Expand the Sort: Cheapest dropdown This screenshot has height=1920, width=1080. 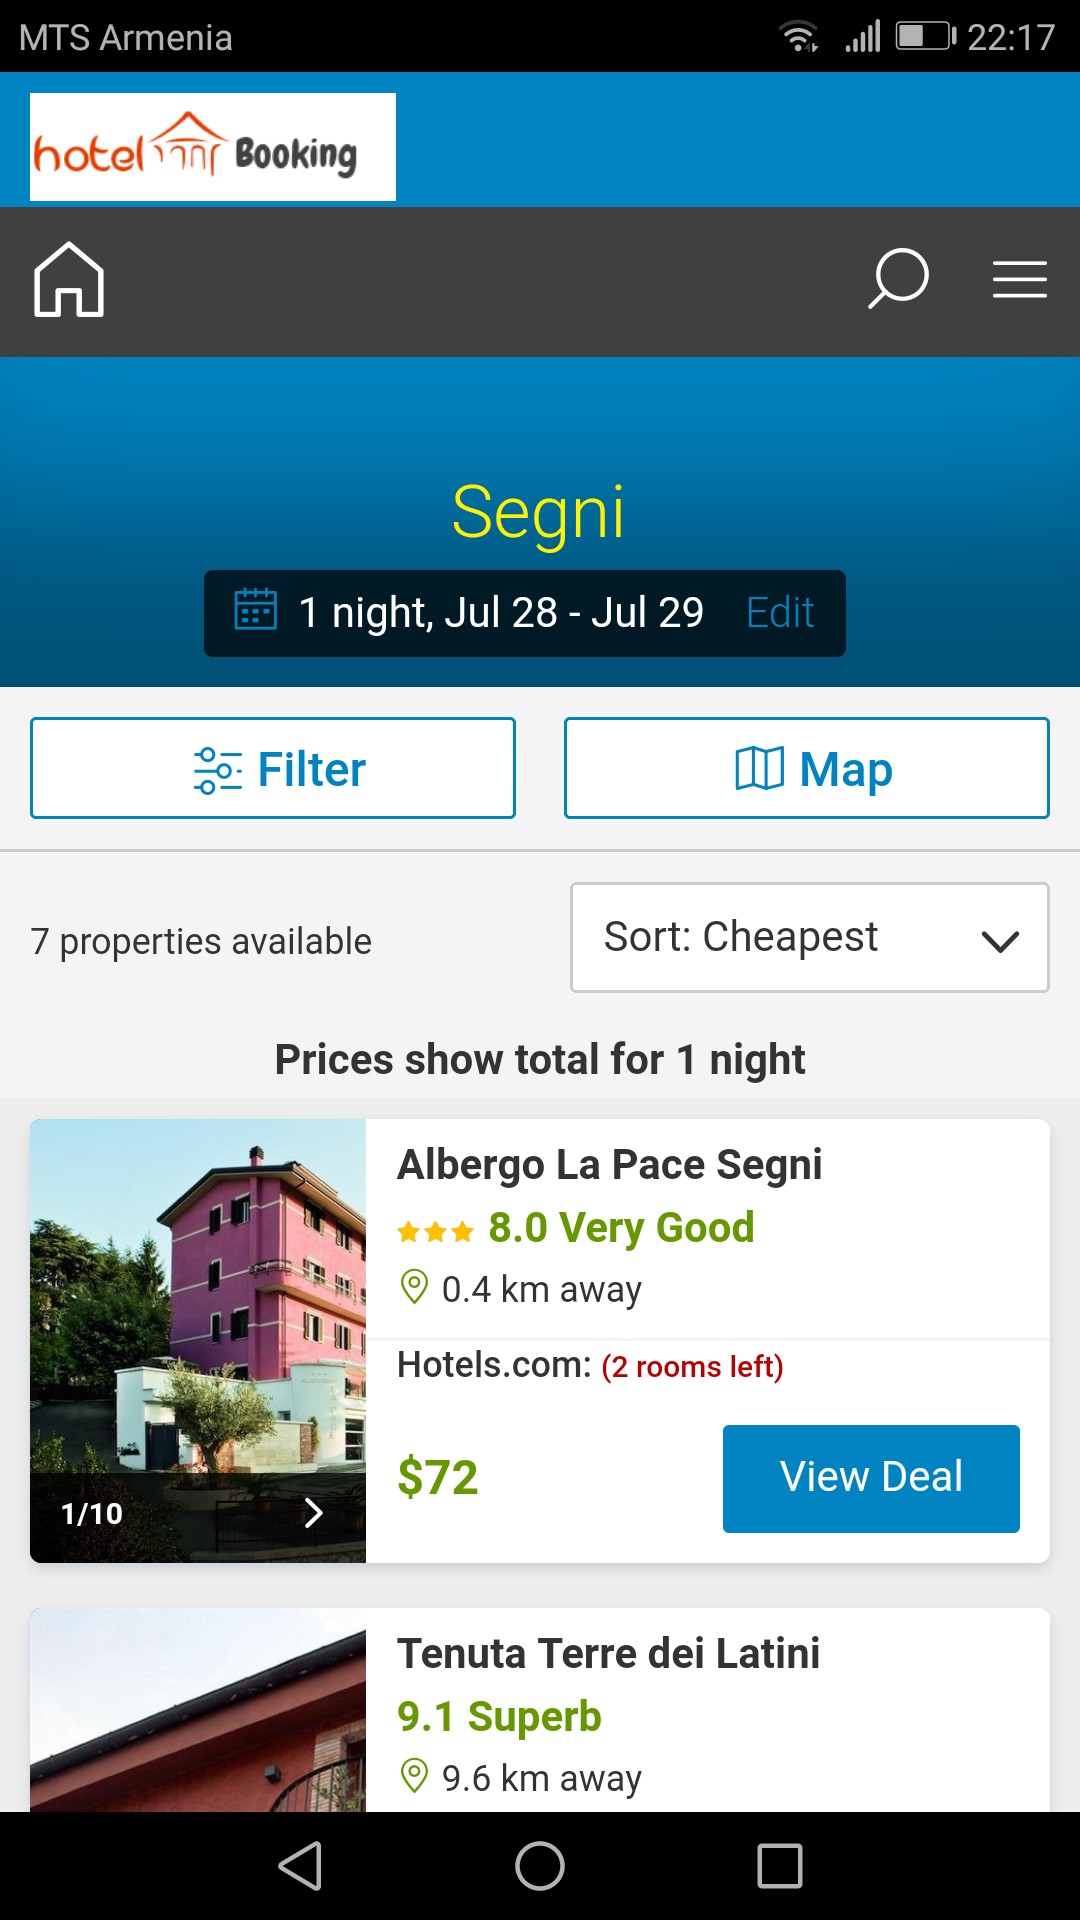[x=809, y=938]
